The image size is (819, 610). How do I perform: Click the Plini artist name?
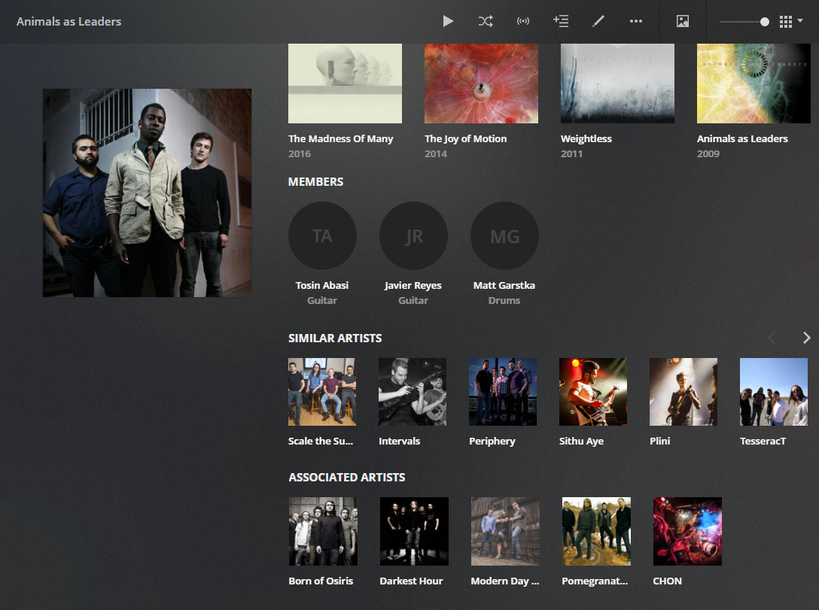pyautogui.click(x=660, y=441)
